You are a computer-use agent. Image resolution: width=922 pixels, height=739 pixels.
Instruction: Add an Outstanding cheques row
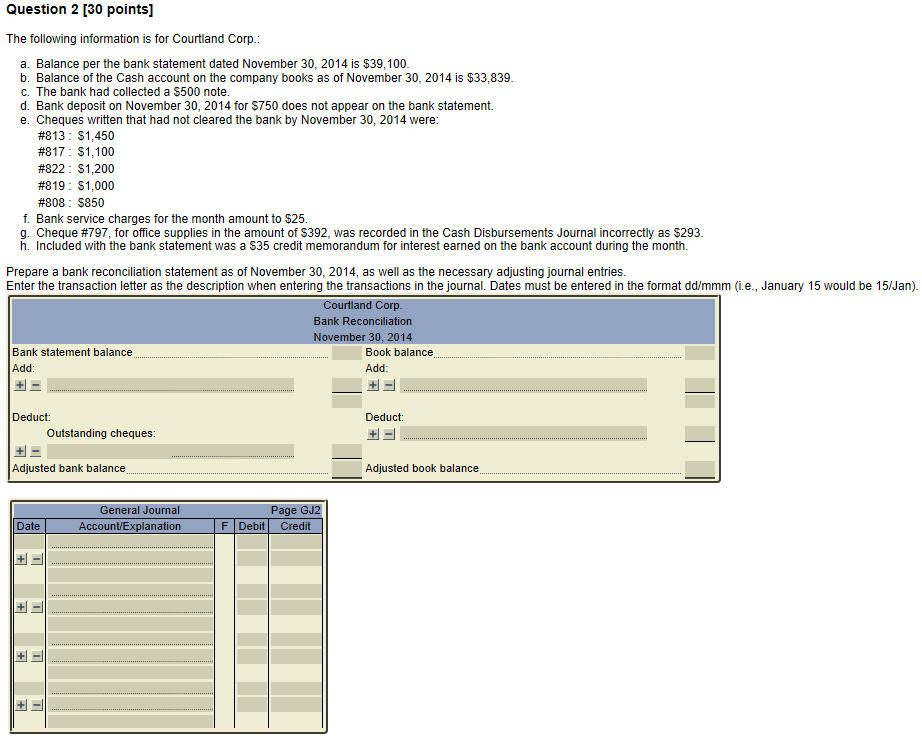tap(21, 451)
